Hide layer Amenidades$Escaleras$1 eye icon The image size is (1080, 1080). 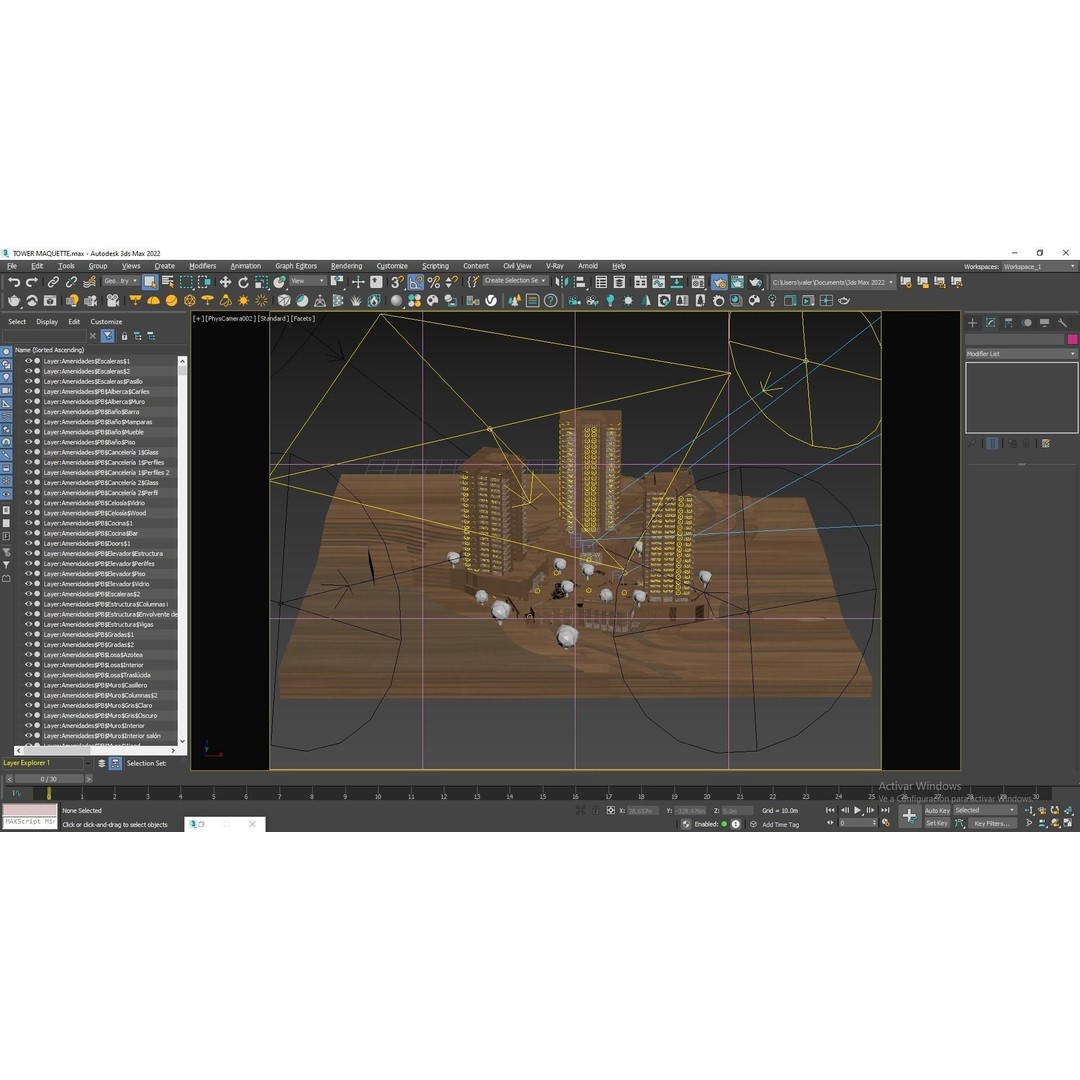[x=28, y=361]
